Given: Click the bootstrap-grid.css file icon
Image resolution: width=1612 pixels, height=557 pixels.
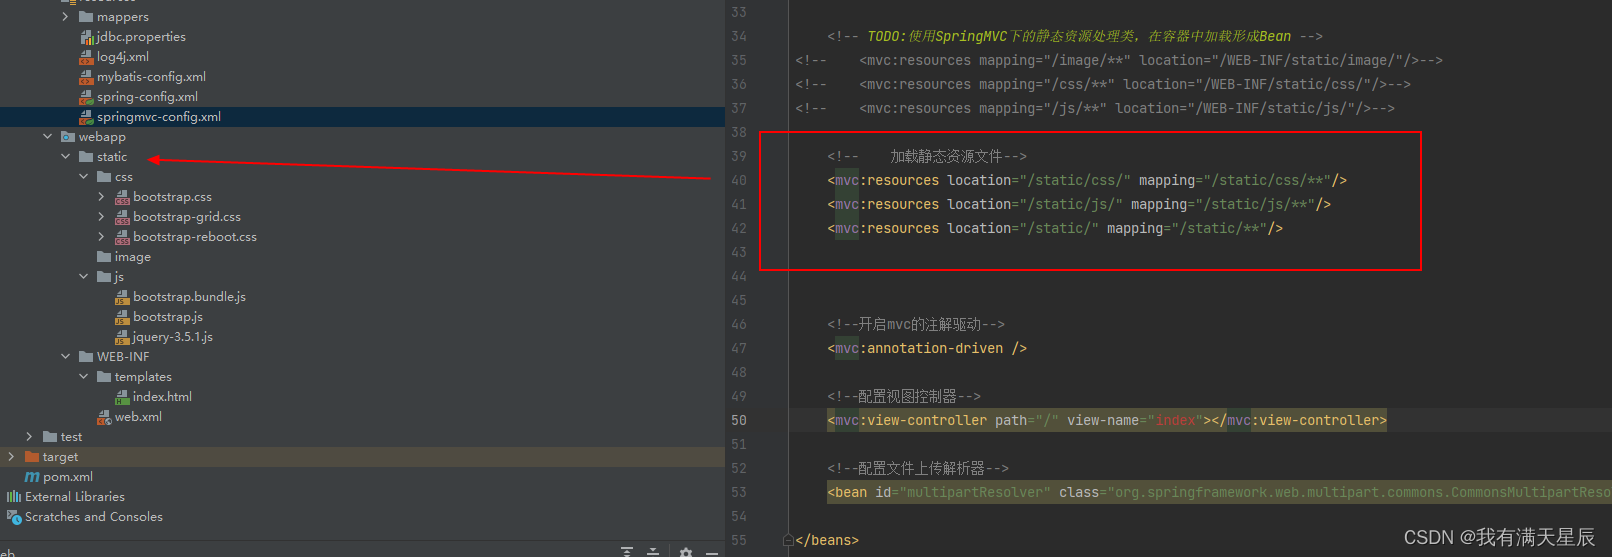Looking at the screenshot, I should [122, 217].
